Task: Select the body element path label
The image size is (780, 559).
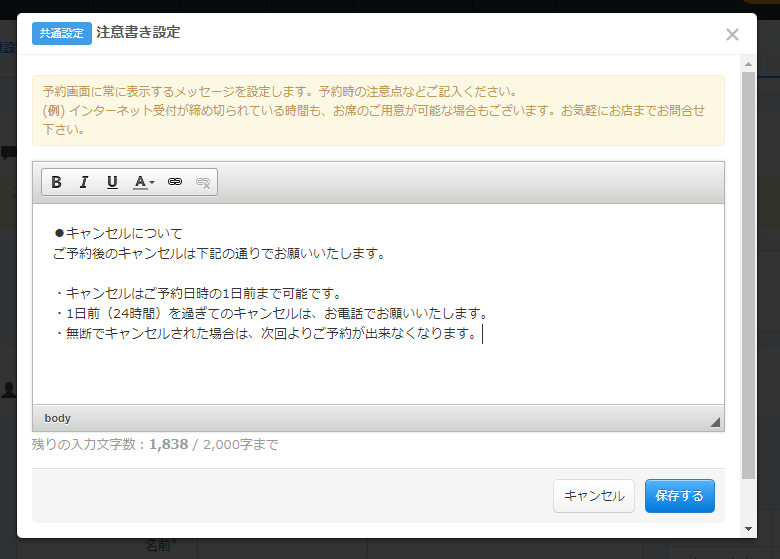Action: [58, 418]
